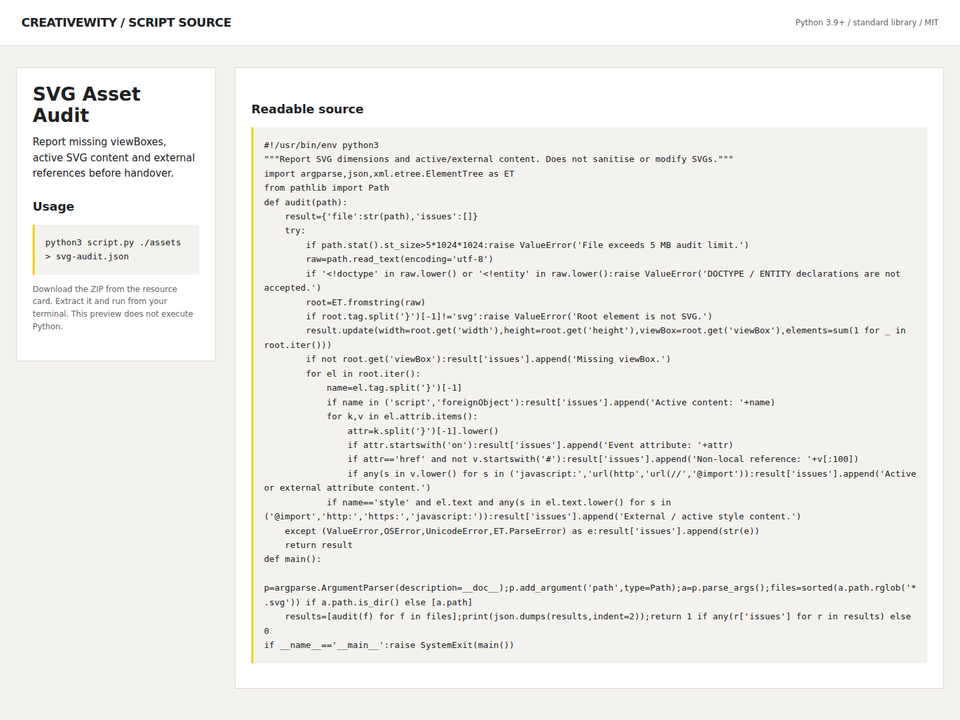Viewport: 960px width, 720px height.
Task: Click the 'import argparse,json,xml.etree.ElementTree as ET' line
Action: [389, 174]
